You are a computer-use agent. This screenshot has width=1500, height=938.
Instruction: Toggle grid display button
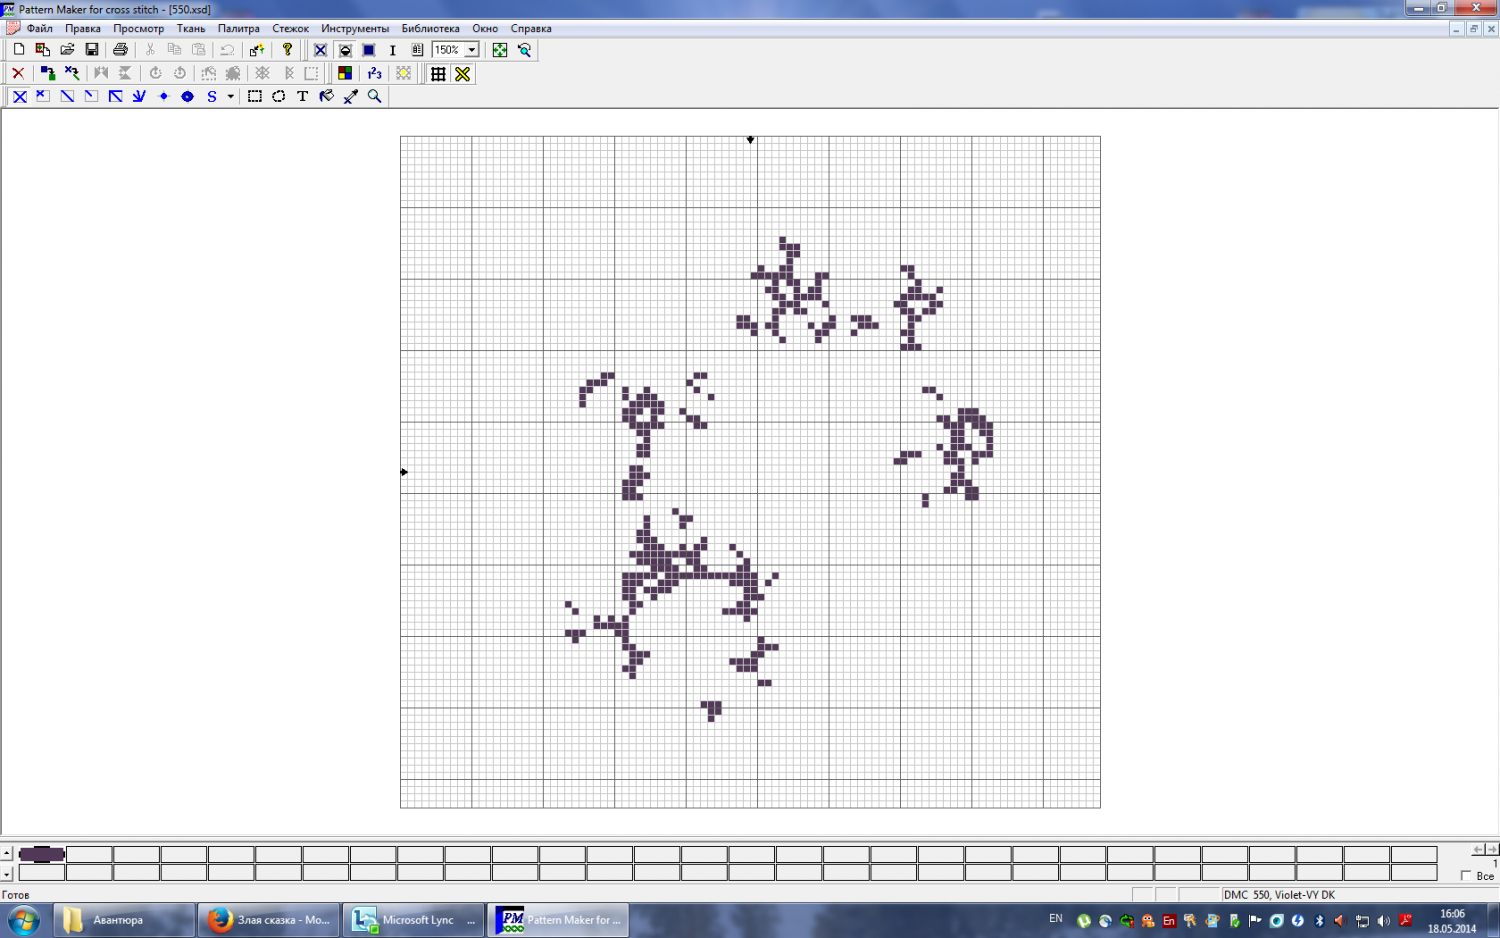click(438, 74)
